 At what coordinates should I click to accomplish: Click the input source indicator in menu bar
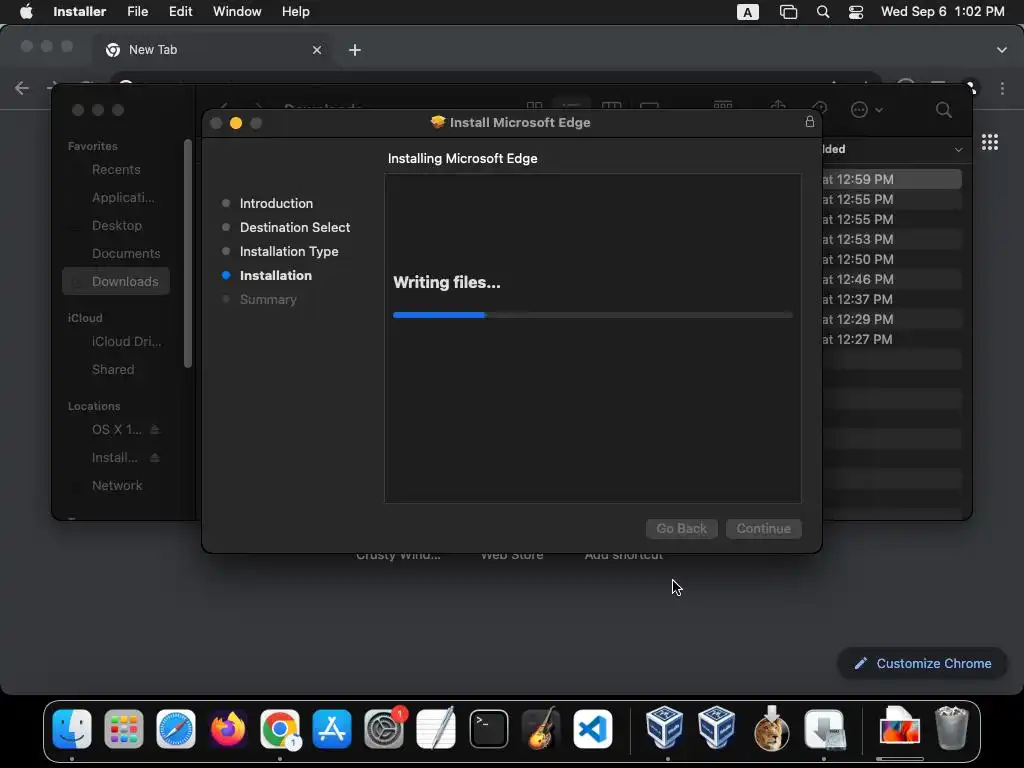point(748,12)
